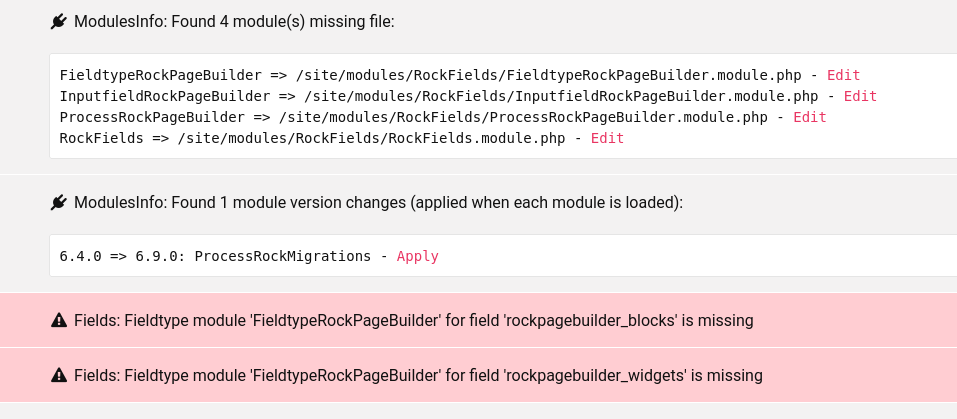Viewport: 957px width, 419px height.
Task: Select the 'Found 4 module(s) missing file' heading
Action: (234, 22)
